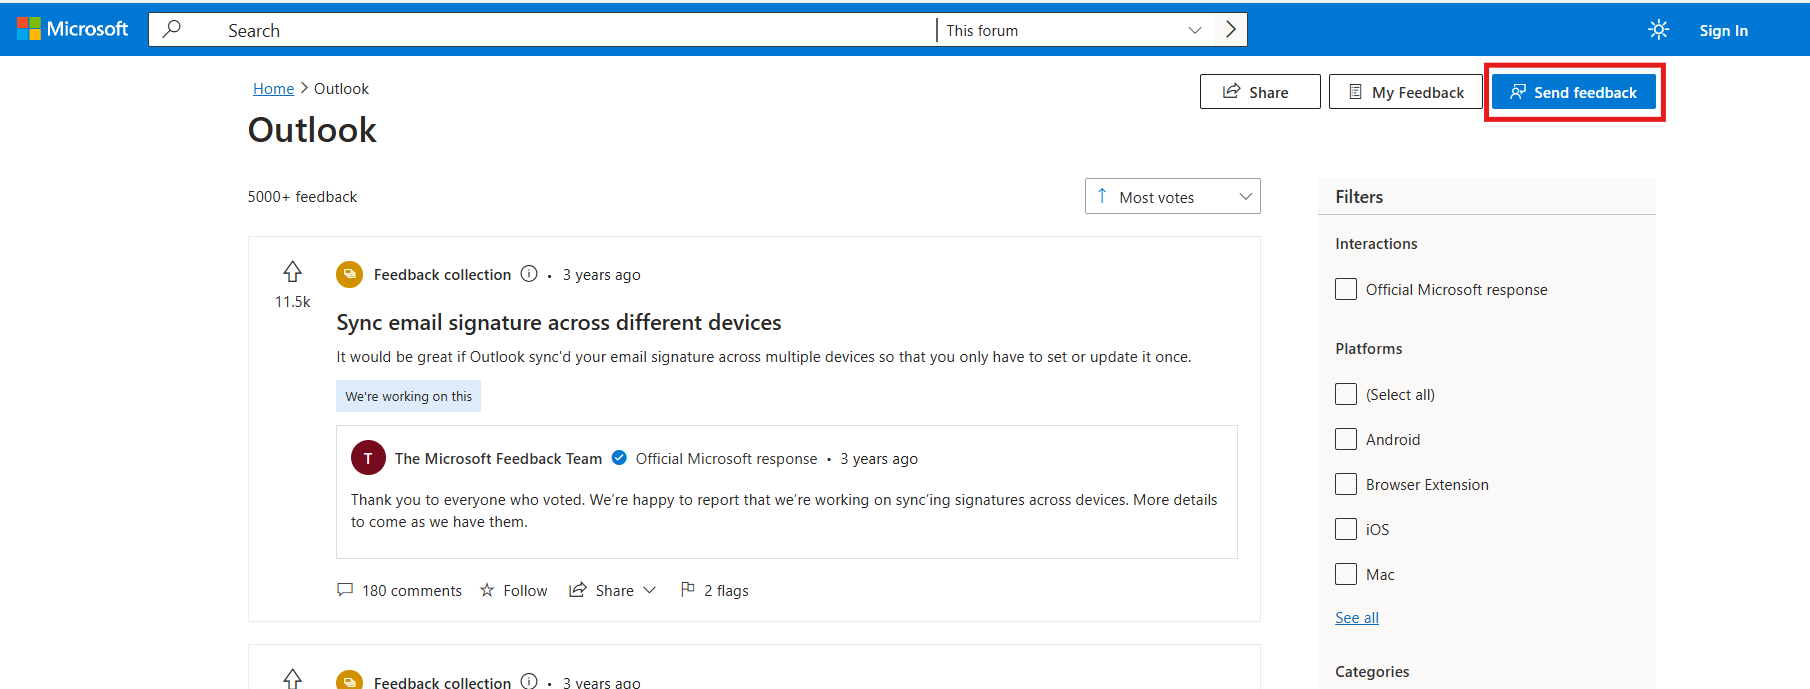Click the Outlook breadcrumb text
1810x689 pixels.
coord(341,88)
